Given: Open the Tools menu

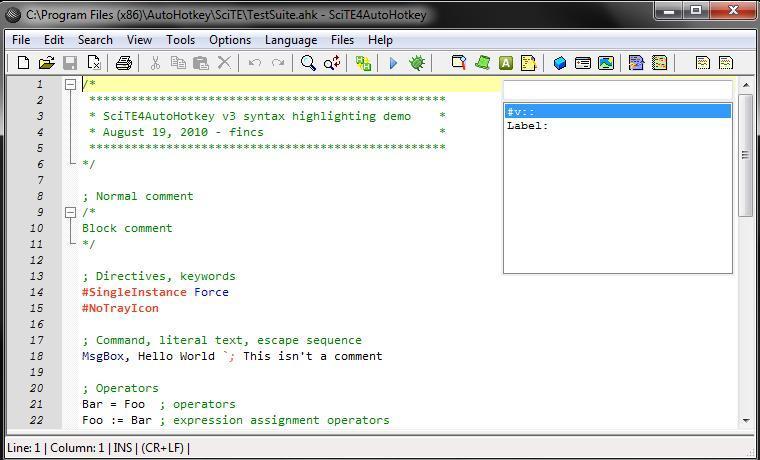Looking at the screenshot, I should tap(180, 40).
